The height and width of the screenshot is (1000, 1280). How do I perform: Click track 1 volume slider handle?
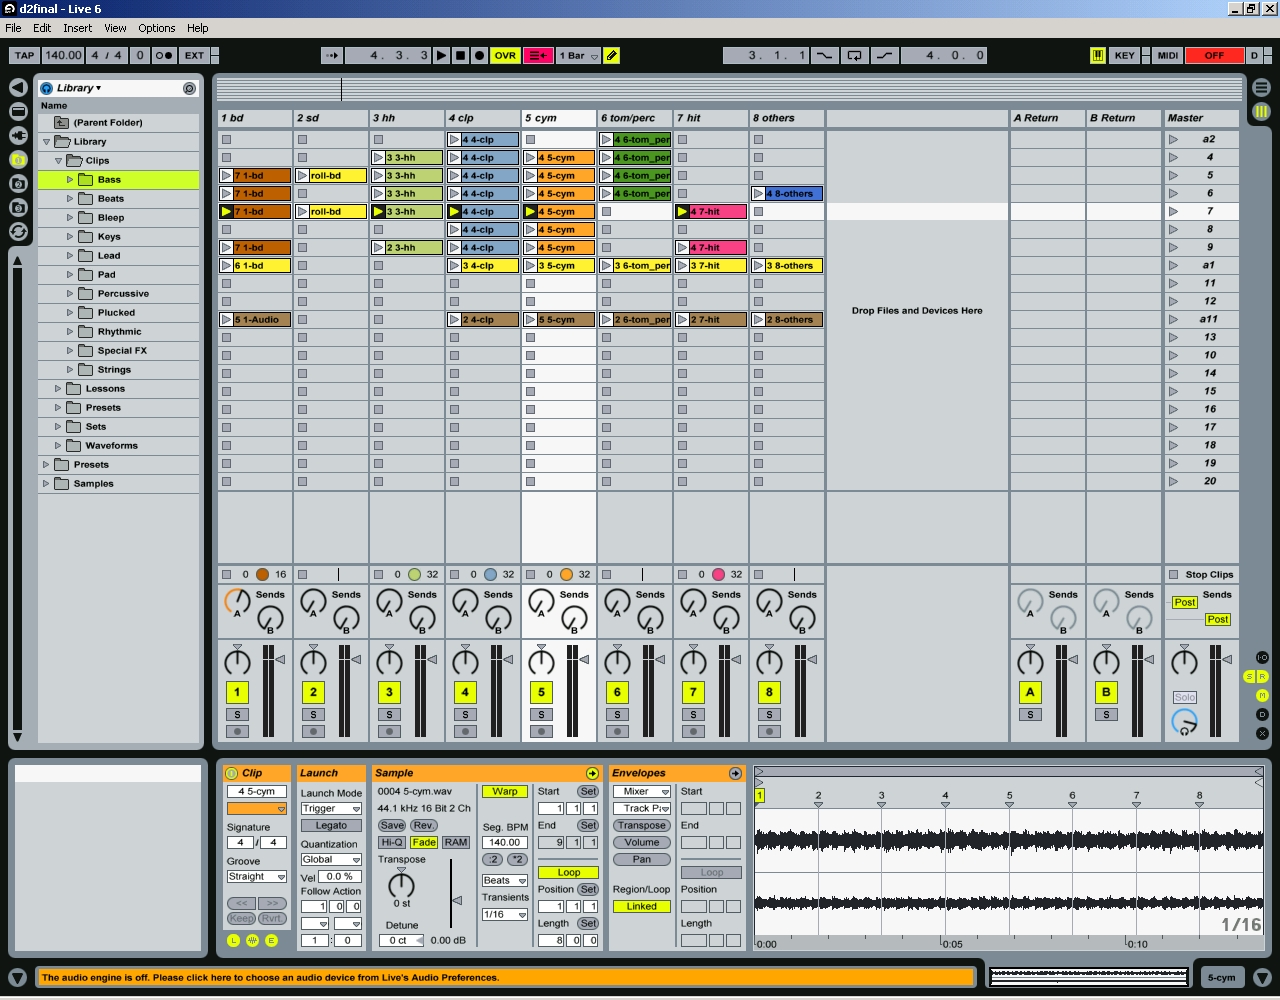(x=280, y=659)
